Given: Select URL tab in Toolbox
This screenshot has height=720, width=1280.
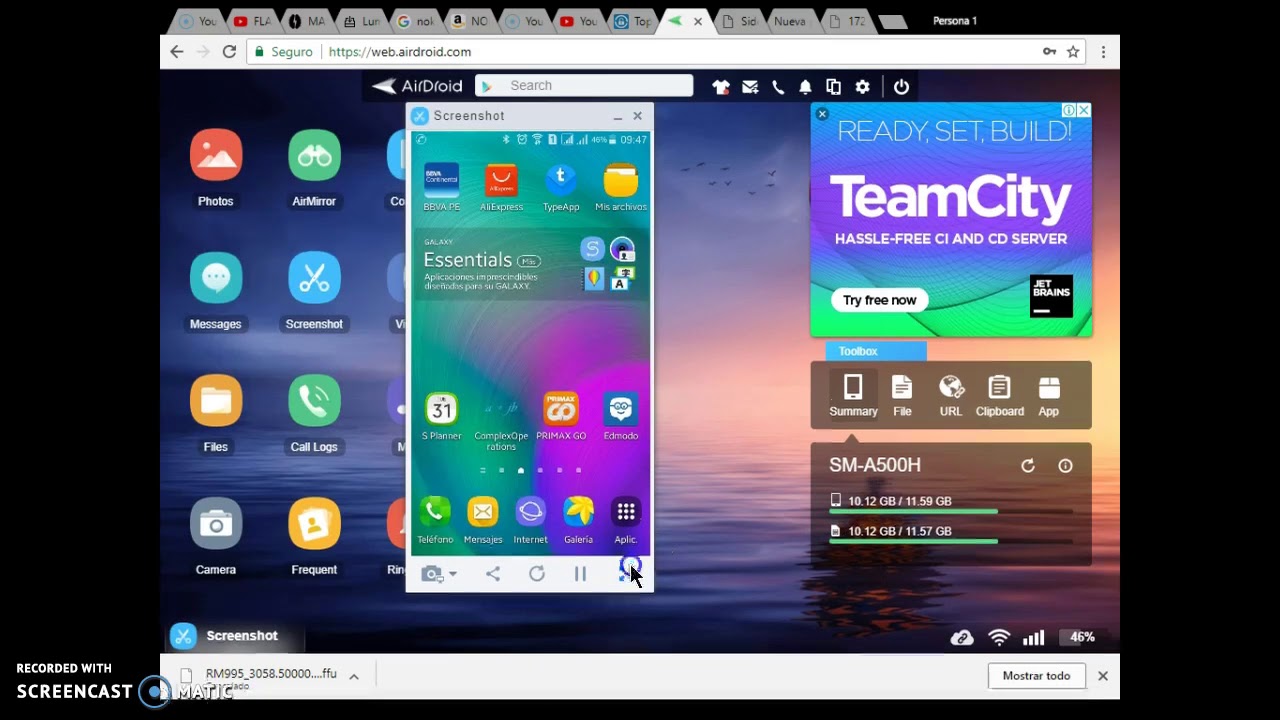Looking at the screenshot, I should pos(951,395).
